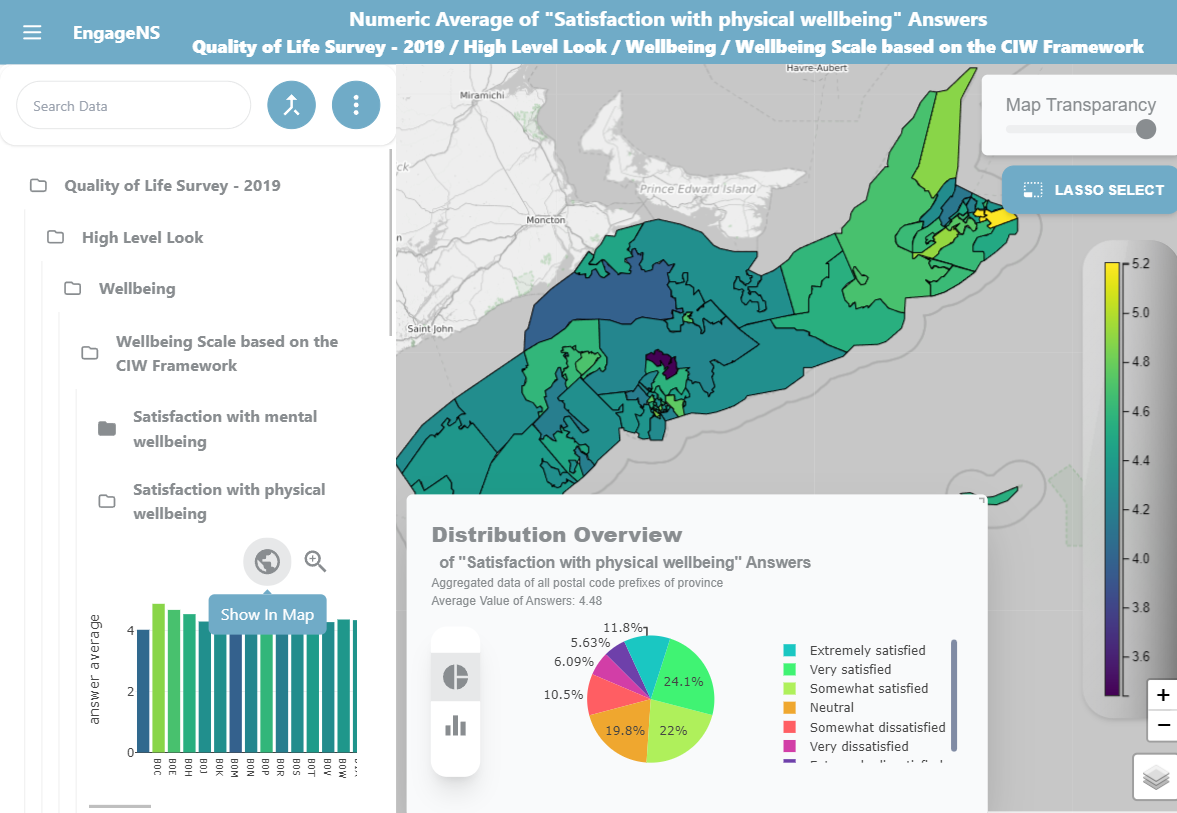Collapse Quality of Life Survey - 2019 folder
The image size is (1177, 813).
pyautogui.click(x=172, y=186)
